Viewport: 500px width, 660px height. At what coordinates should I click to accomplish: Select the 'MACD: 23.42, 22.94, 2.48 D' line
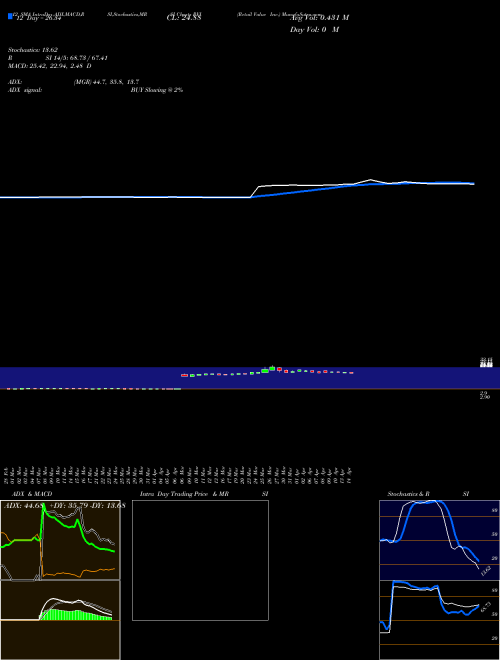click(x=50, y=66)
